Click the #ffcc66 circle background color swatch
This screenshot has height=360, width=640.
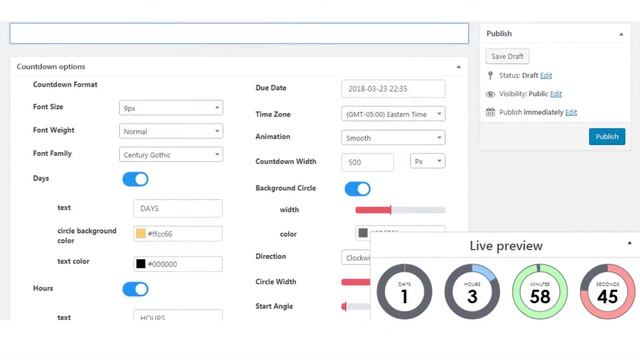point(140,233)
